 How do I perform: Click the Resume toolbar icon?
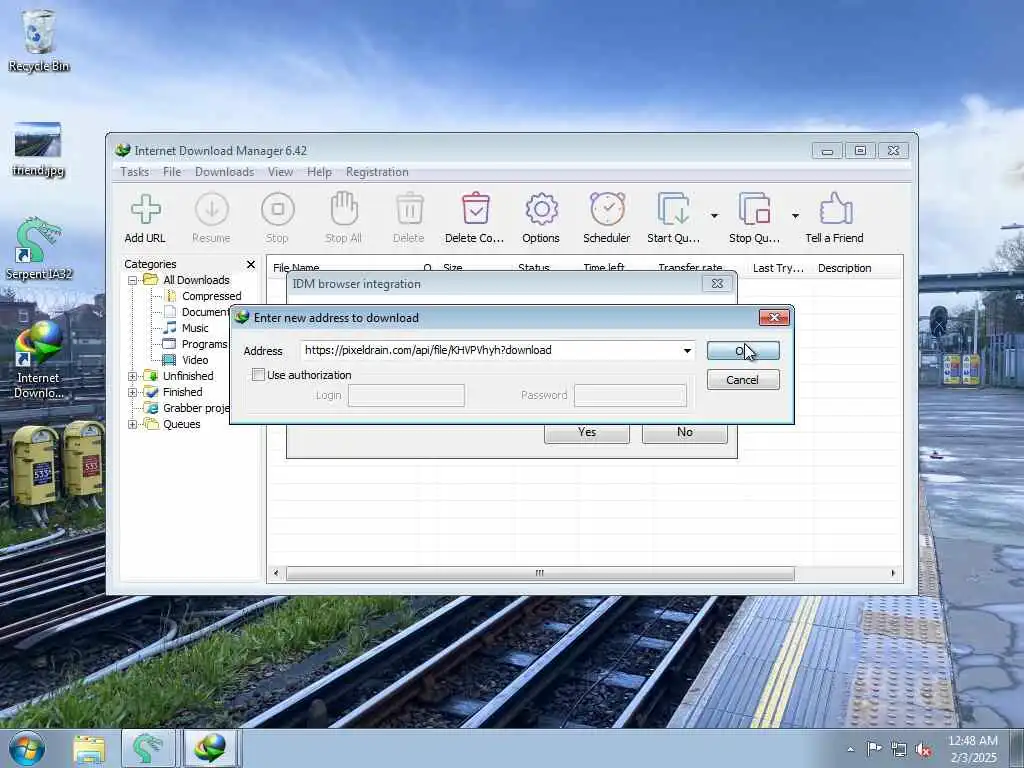pos(212,210)
